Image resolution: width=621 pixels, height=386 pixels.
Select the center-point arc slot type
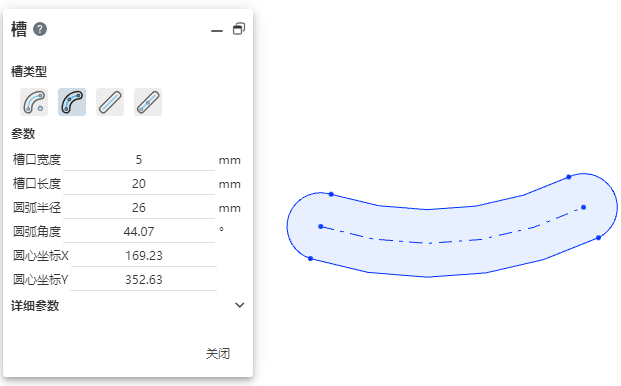34,102
